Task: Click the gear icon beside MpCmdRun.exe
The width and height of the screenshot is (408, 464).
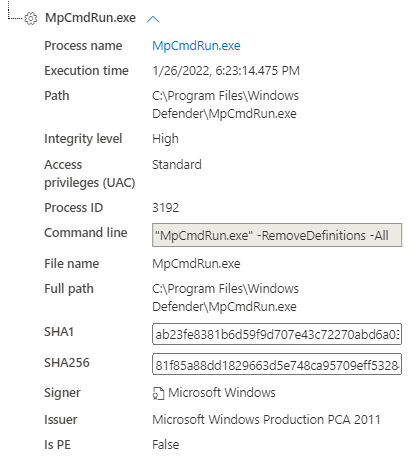Action: (x=31, y=18)
